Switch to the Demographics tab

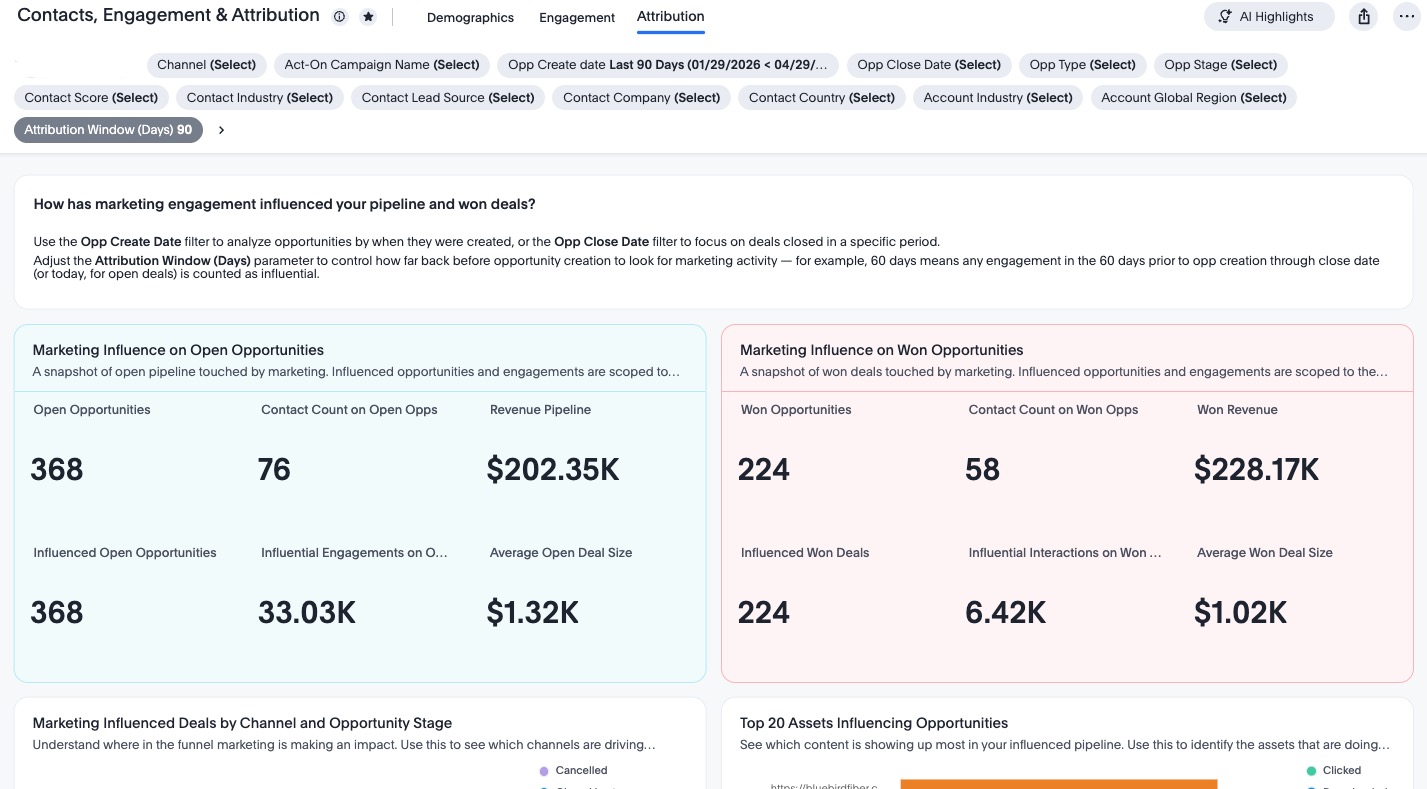pyautogui.click(x=470, y=18)
